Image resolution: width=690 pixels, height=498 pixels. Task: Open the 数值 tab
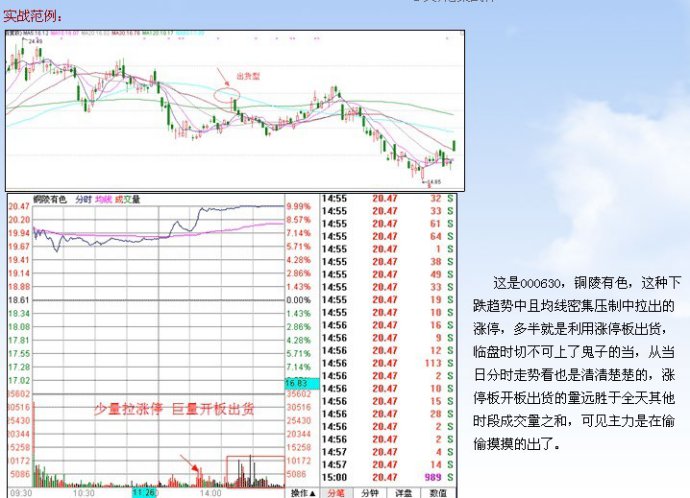(437, 493)
